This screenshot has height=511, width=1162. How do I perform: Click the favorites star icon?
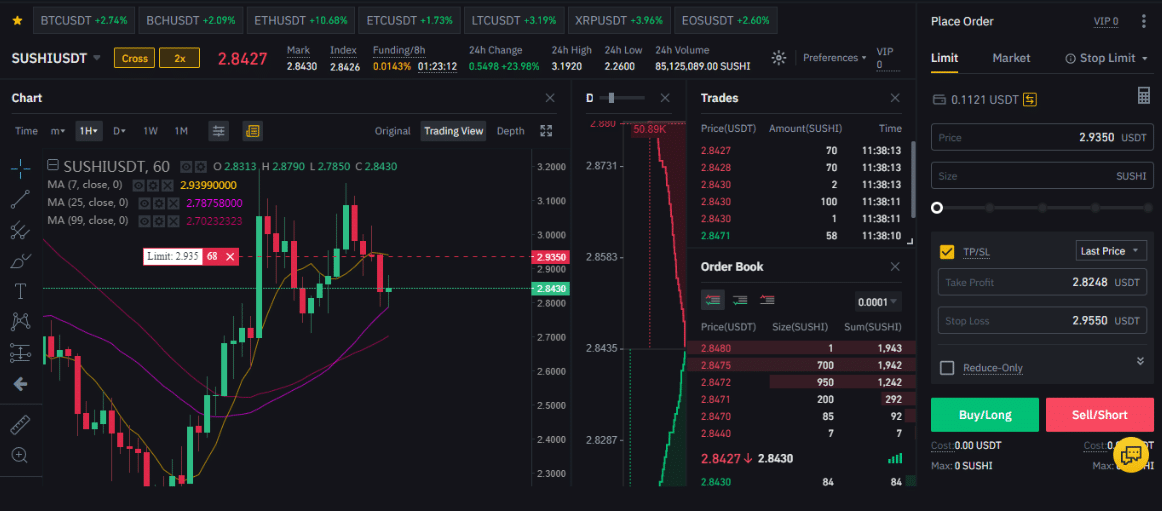coord(17,21)
